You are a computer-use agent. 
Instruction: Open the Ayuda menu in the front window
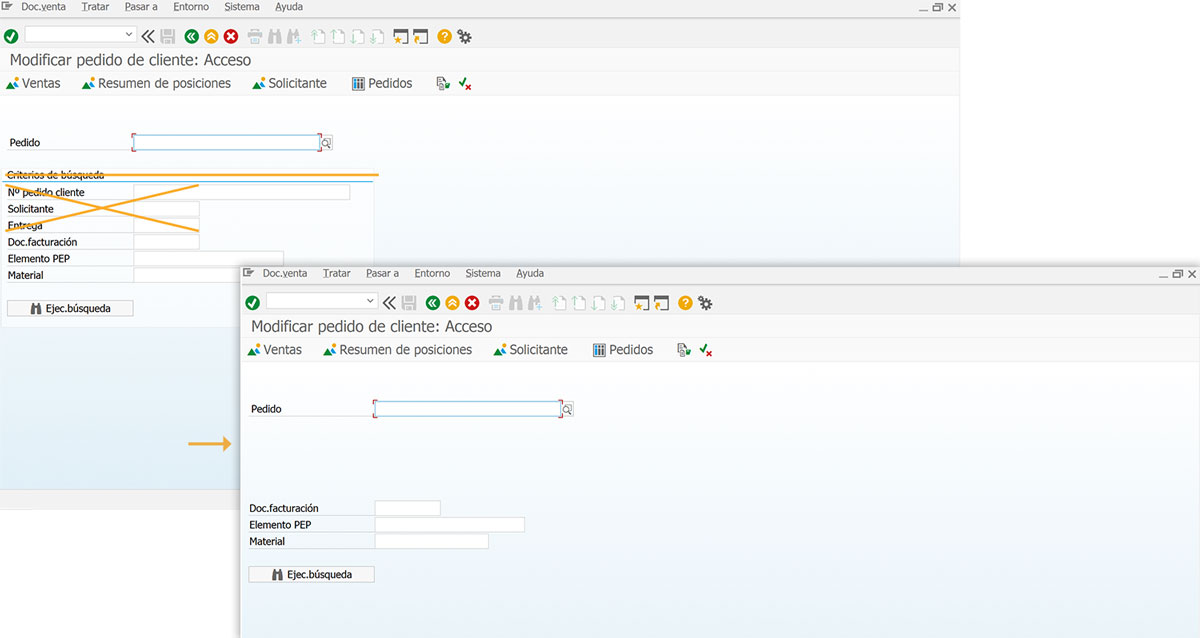[x=530, y=273]
